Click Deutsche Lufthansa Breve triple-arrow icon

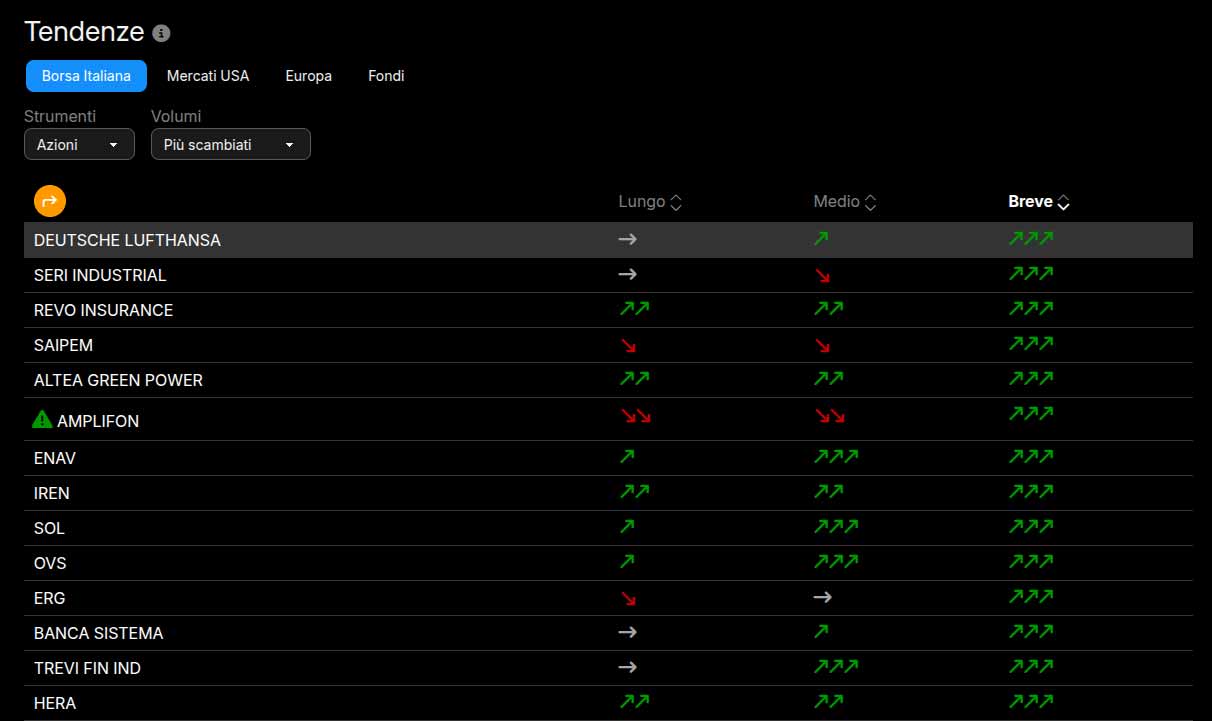1031,238
